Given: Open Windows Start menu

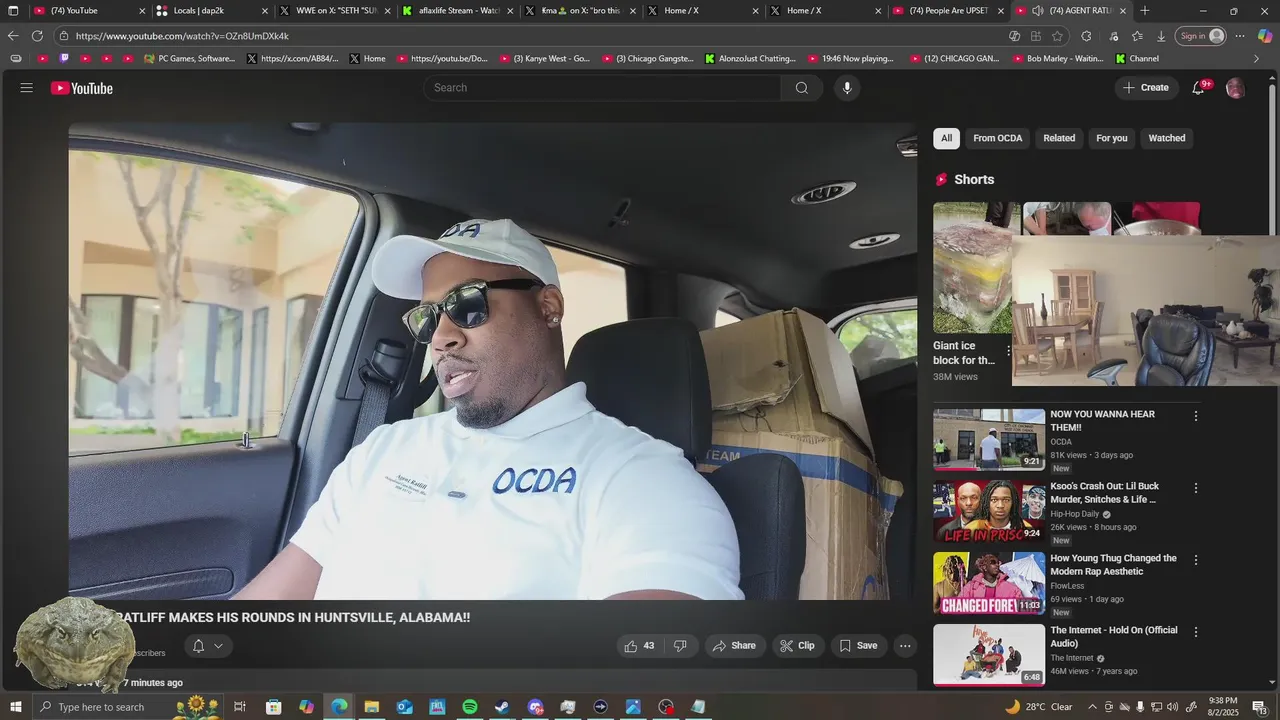Looking at the screenshot, I should (16, 707).
